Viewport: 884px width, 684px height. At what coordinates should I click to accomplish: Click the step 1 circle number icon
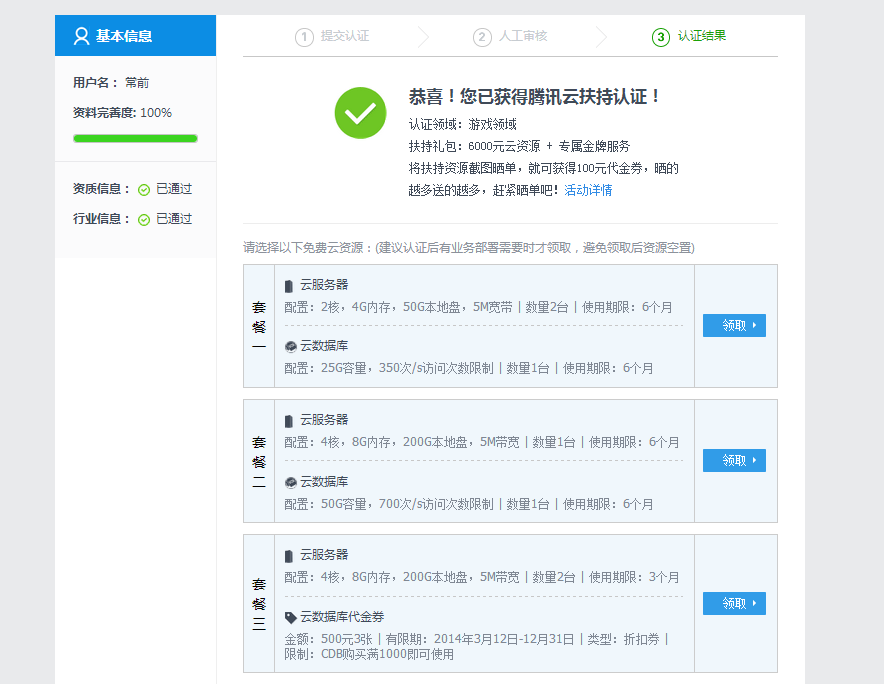click(304, 37)
